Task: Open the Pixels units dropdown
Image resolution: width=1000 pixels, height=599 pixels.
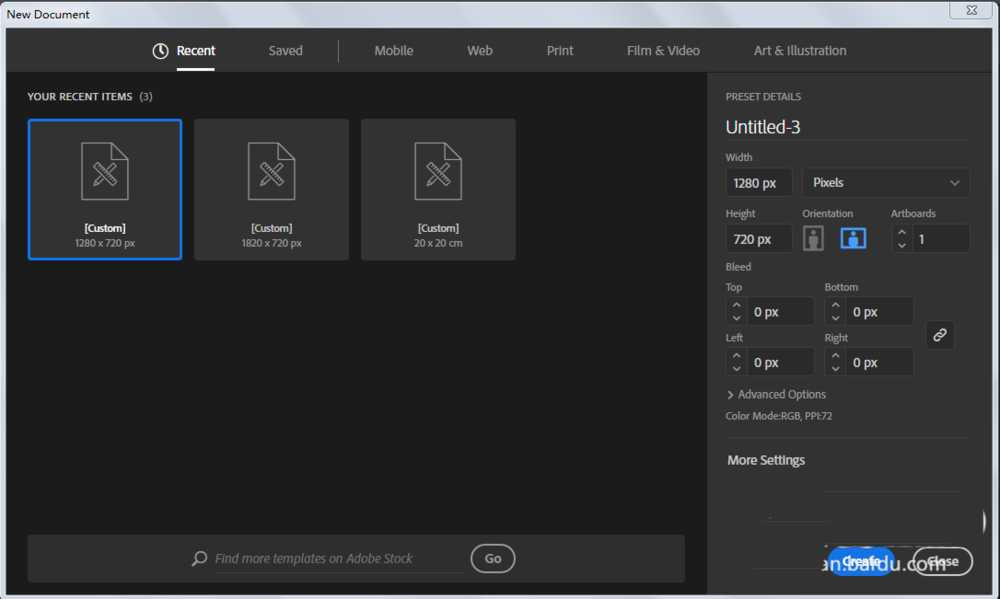Action: coord(886,182)
